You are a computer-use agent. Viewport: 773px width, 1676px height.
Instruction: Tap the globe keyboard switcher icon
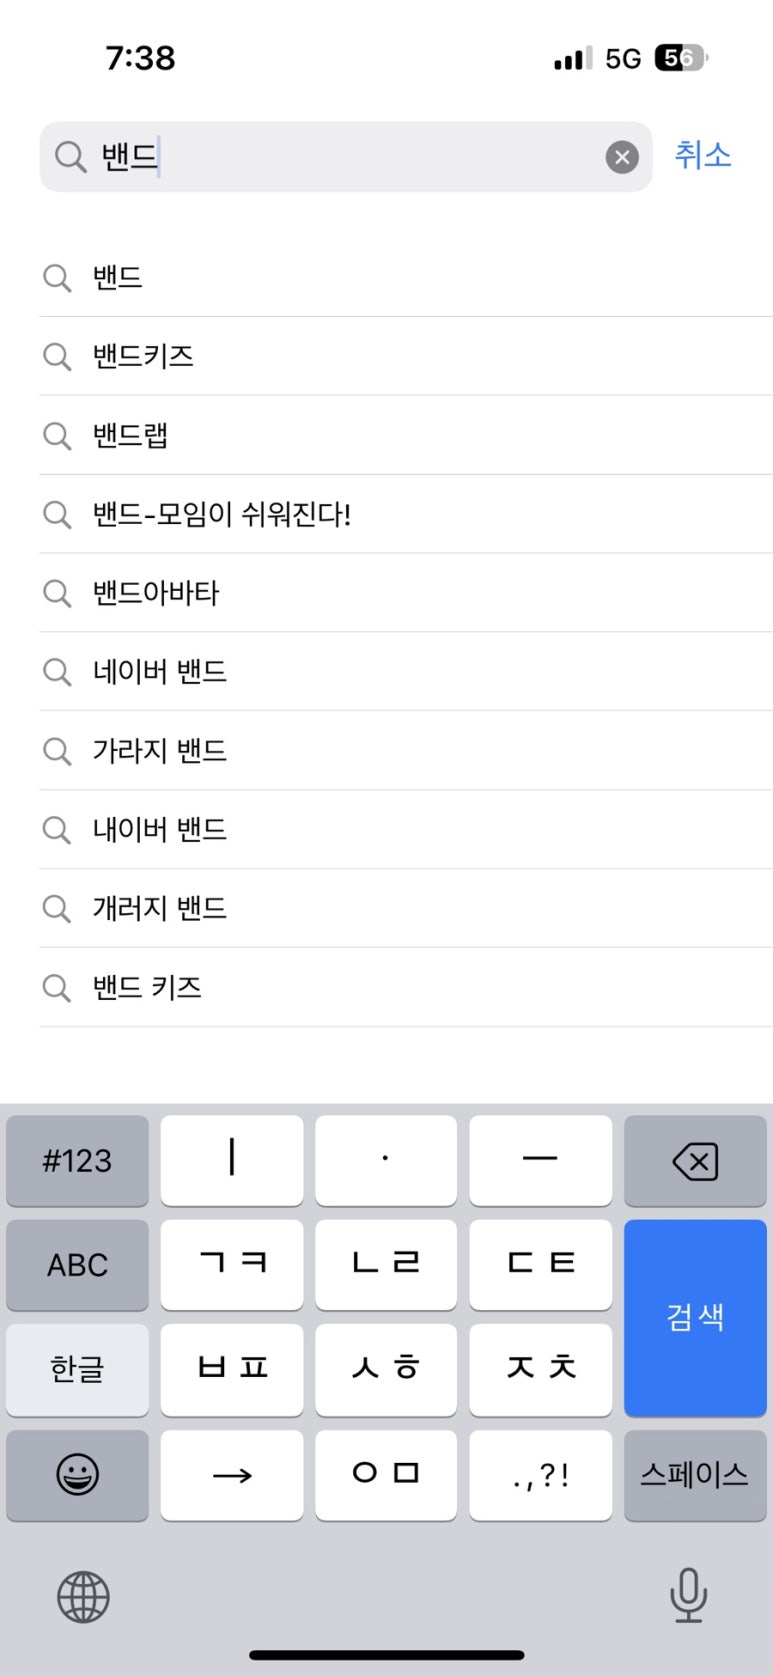(83, 1596)
